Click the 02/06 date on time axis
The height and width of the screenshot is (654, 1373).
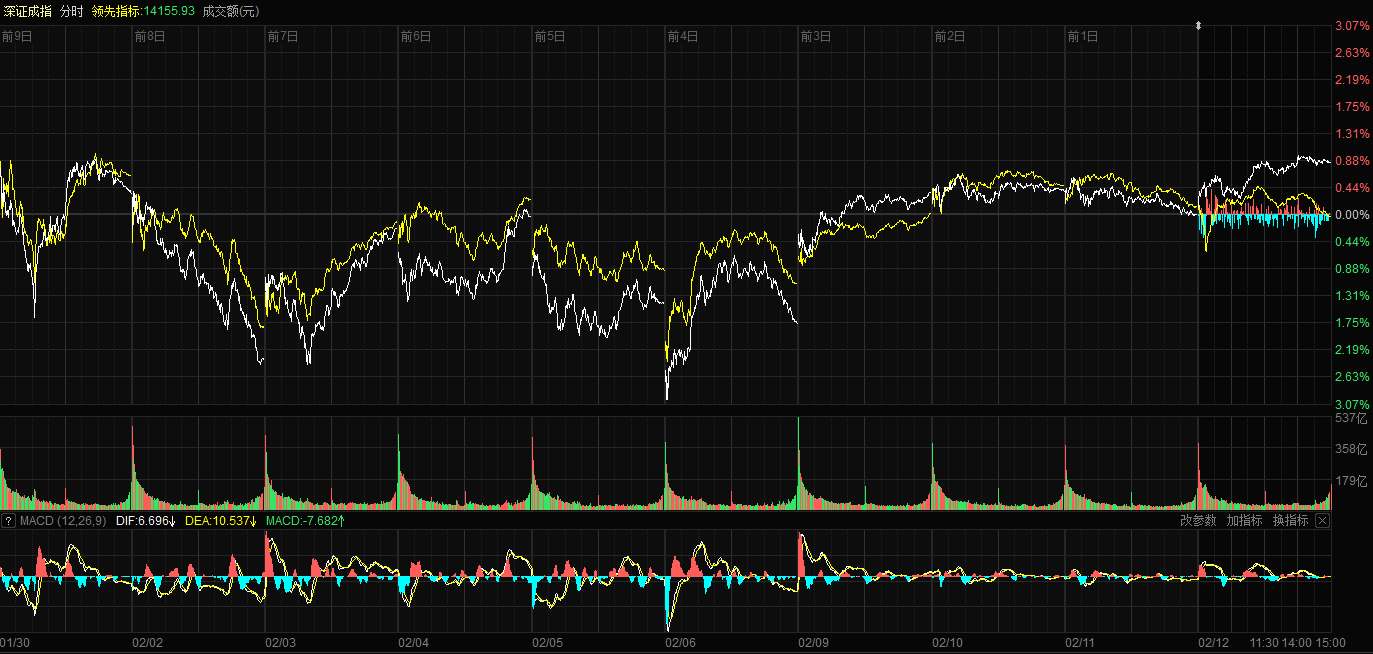point(681,643)
